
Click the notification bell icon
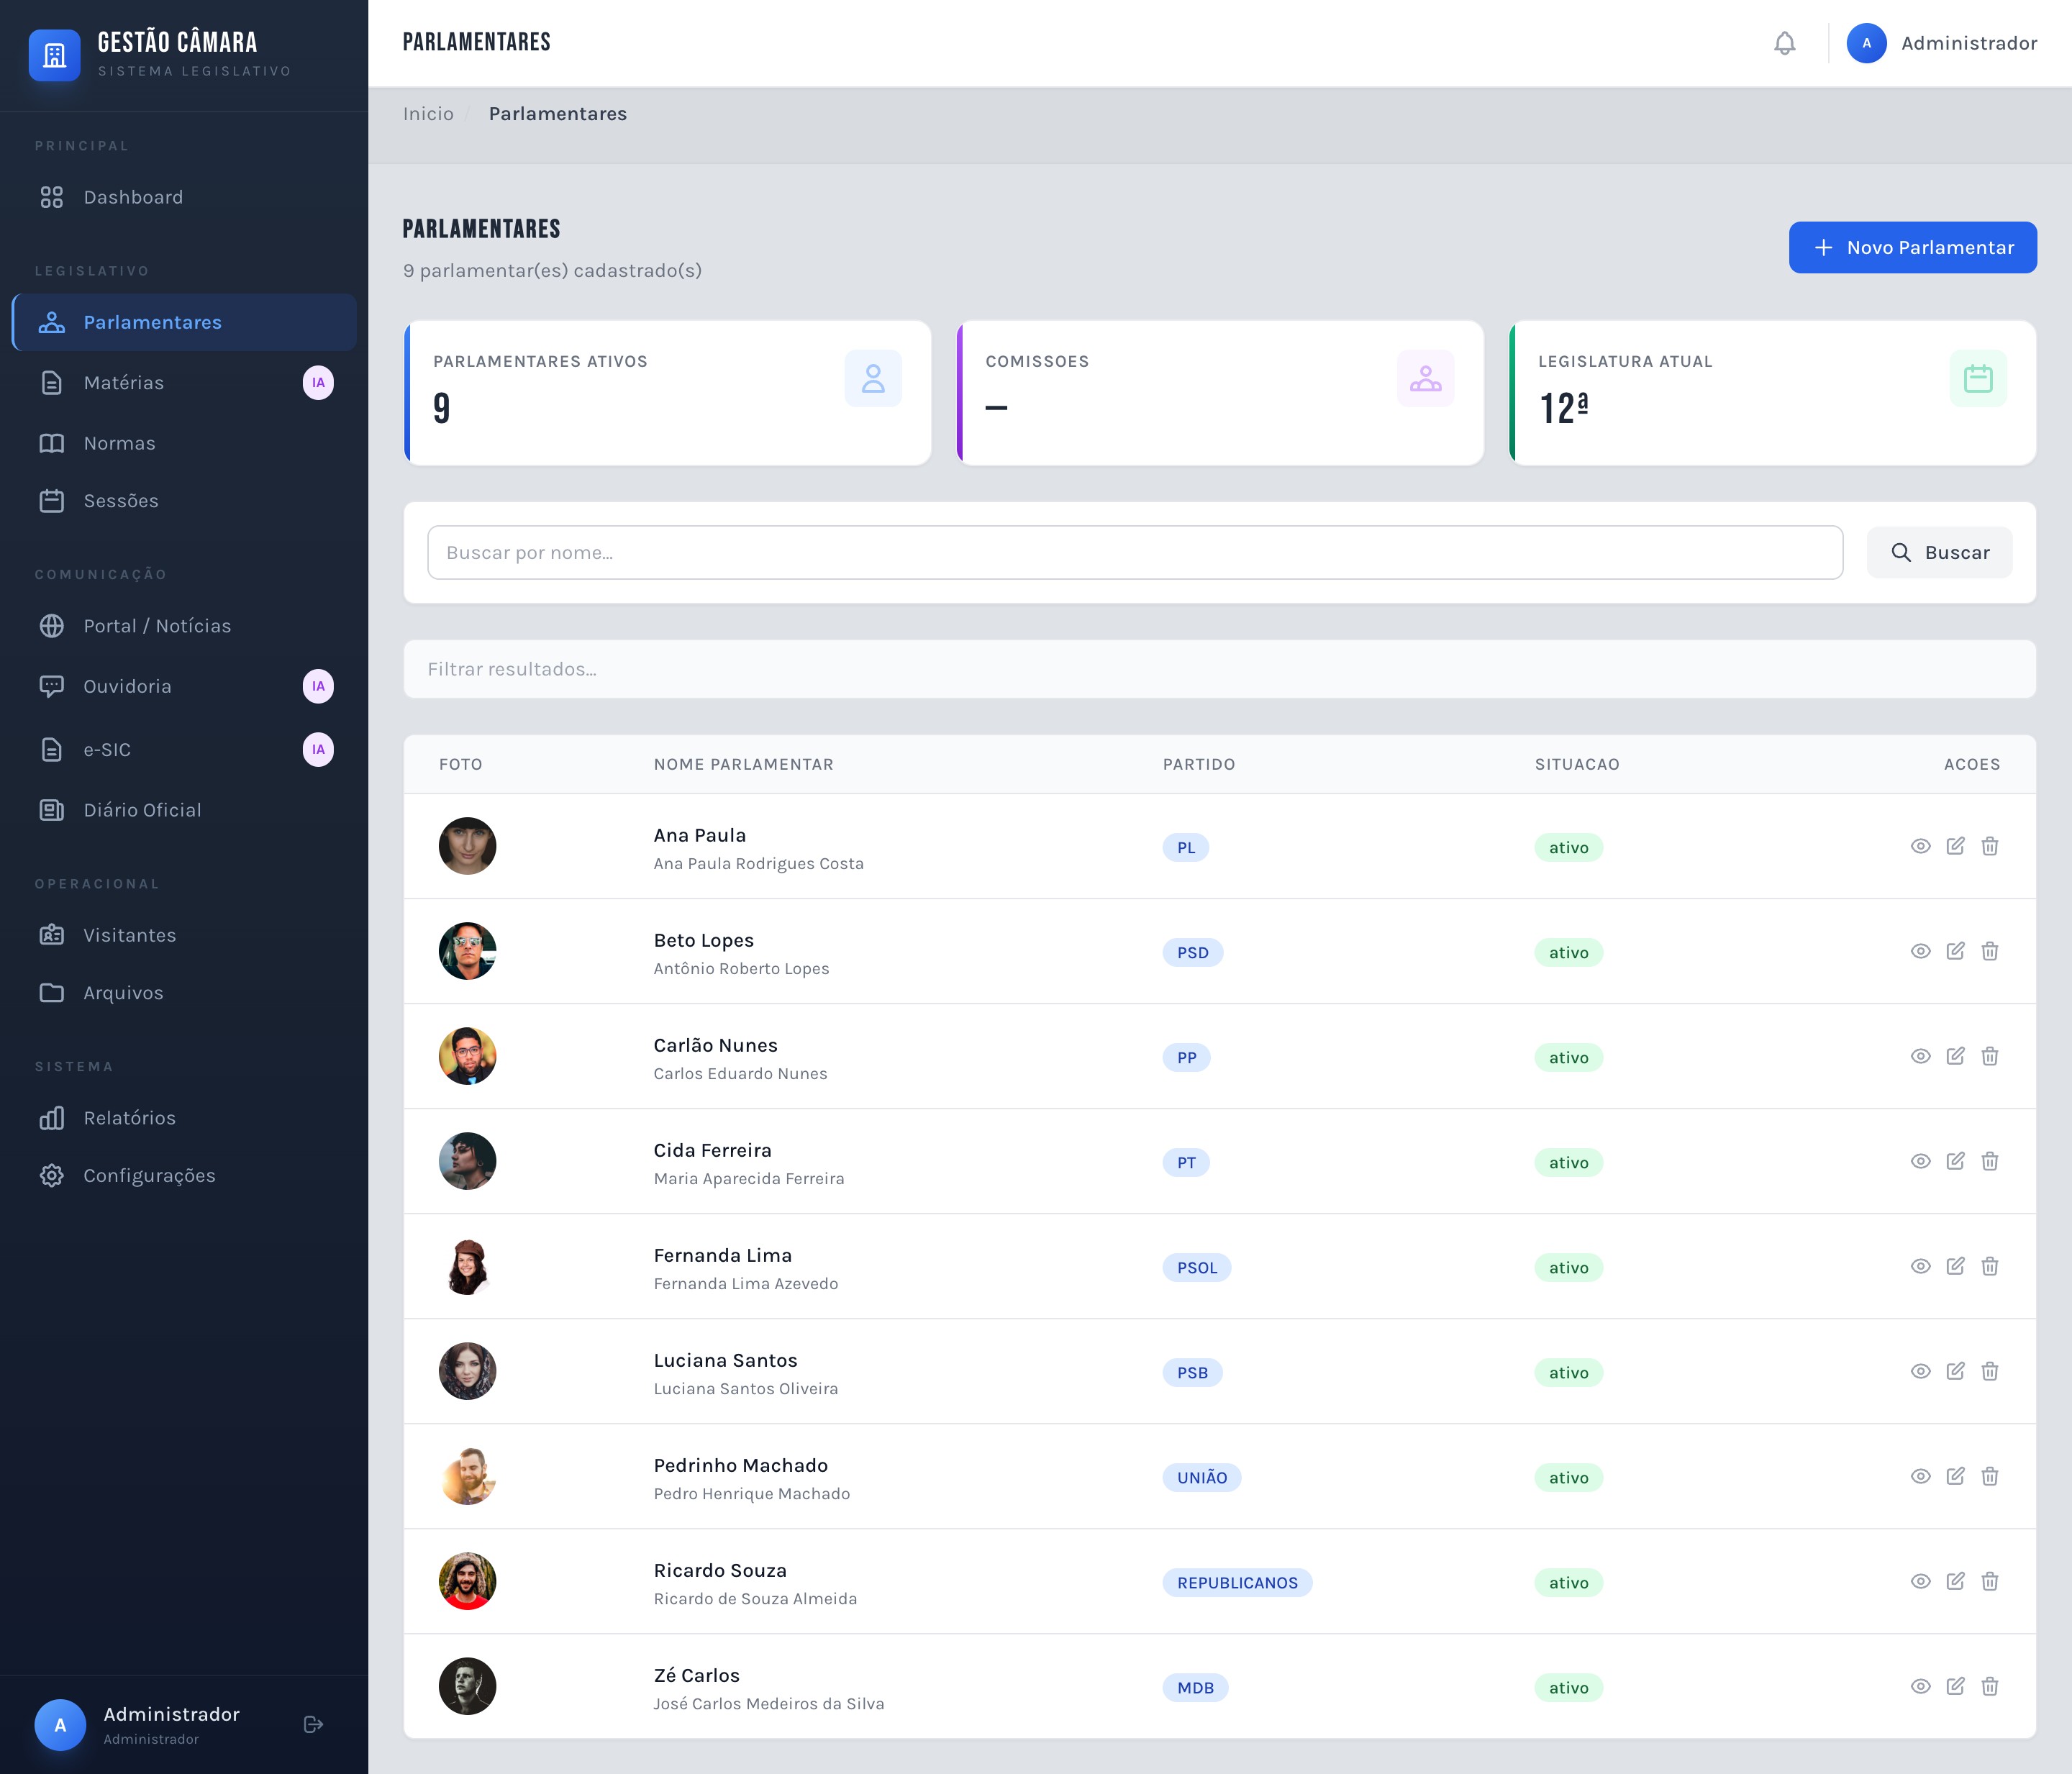click(1784, 43)
